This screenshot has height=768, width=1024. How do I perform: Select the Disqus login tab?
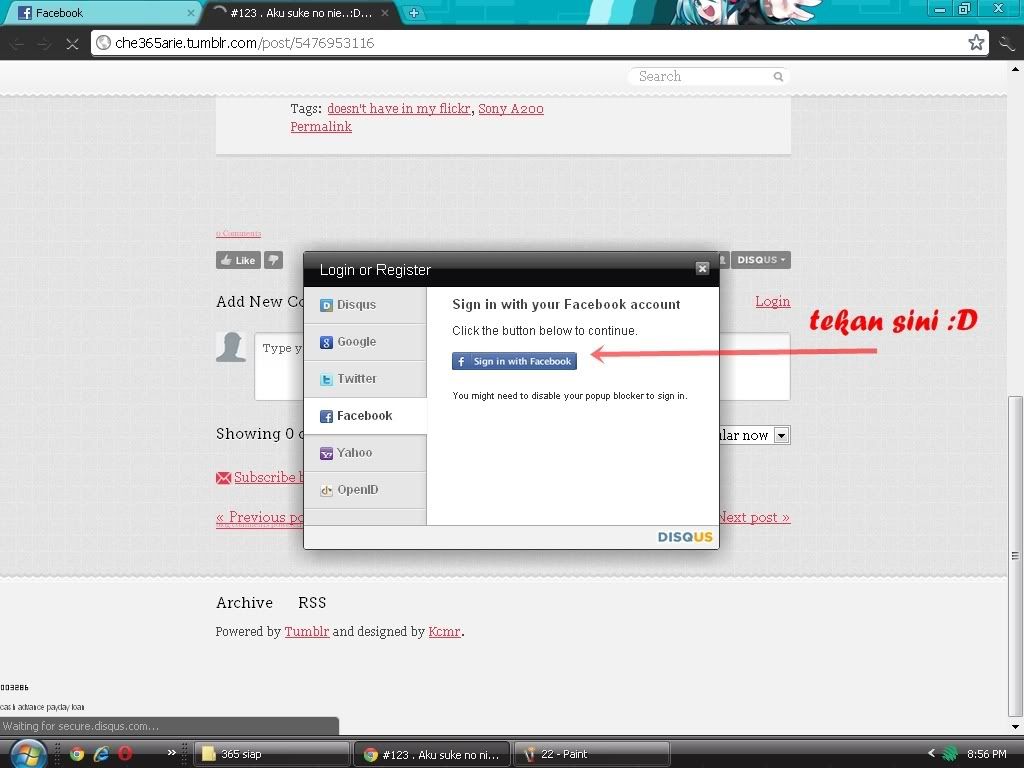click(365, 305)
